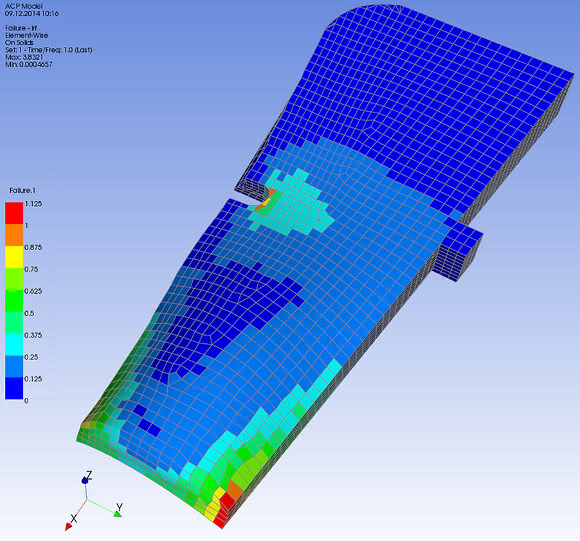Click the Element-Wise annotation line
Viewport: 580px width, 541px height.
click(26, 35)
